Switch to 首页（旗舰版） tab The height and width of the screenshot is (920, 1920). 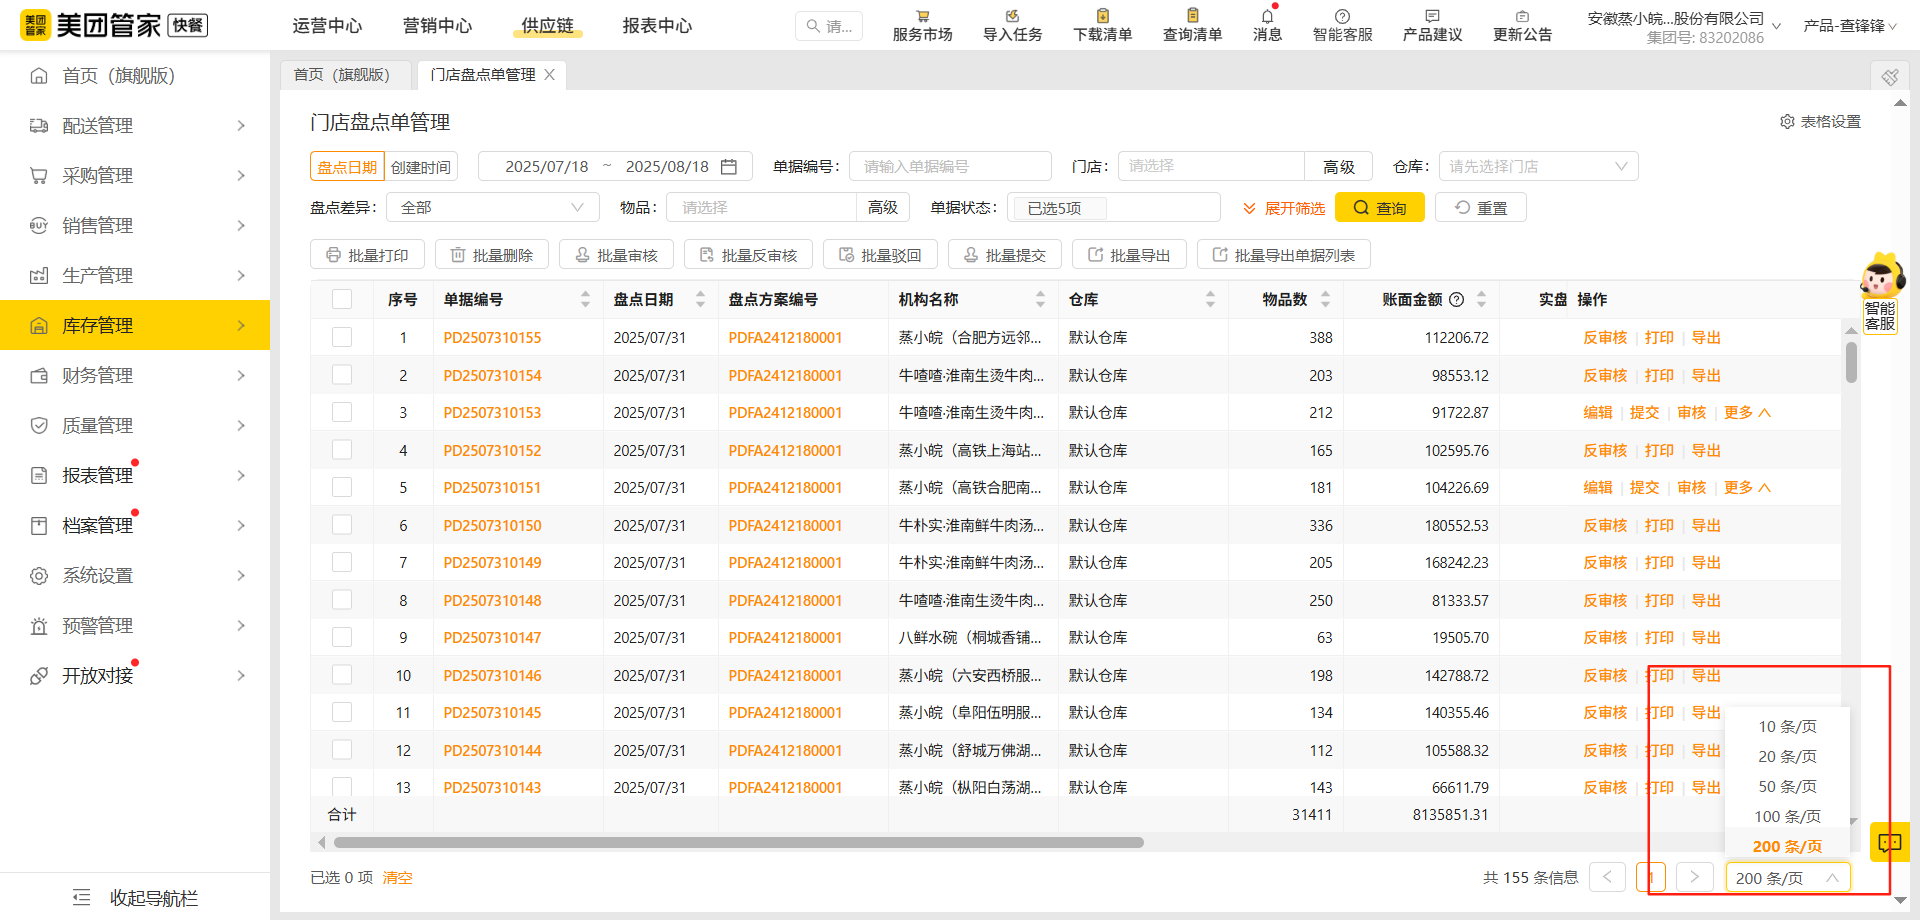tap(342, 75)
